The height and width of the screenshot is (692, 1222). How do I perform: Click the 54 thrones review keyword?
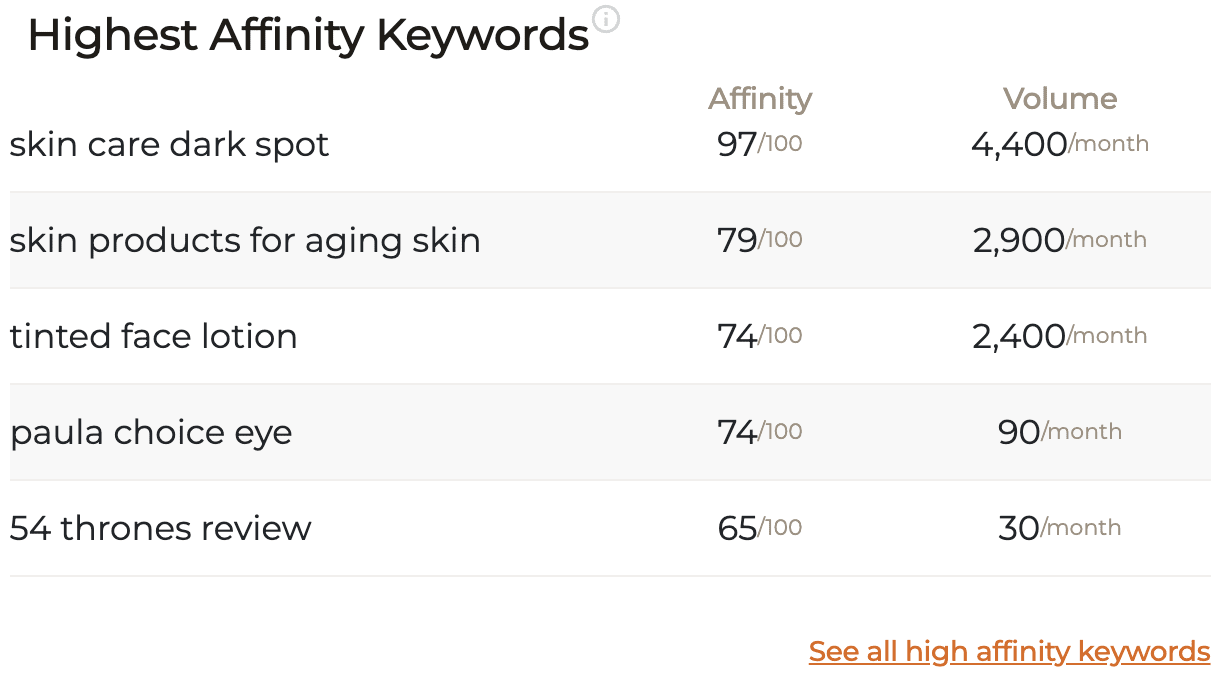(161, 529)
